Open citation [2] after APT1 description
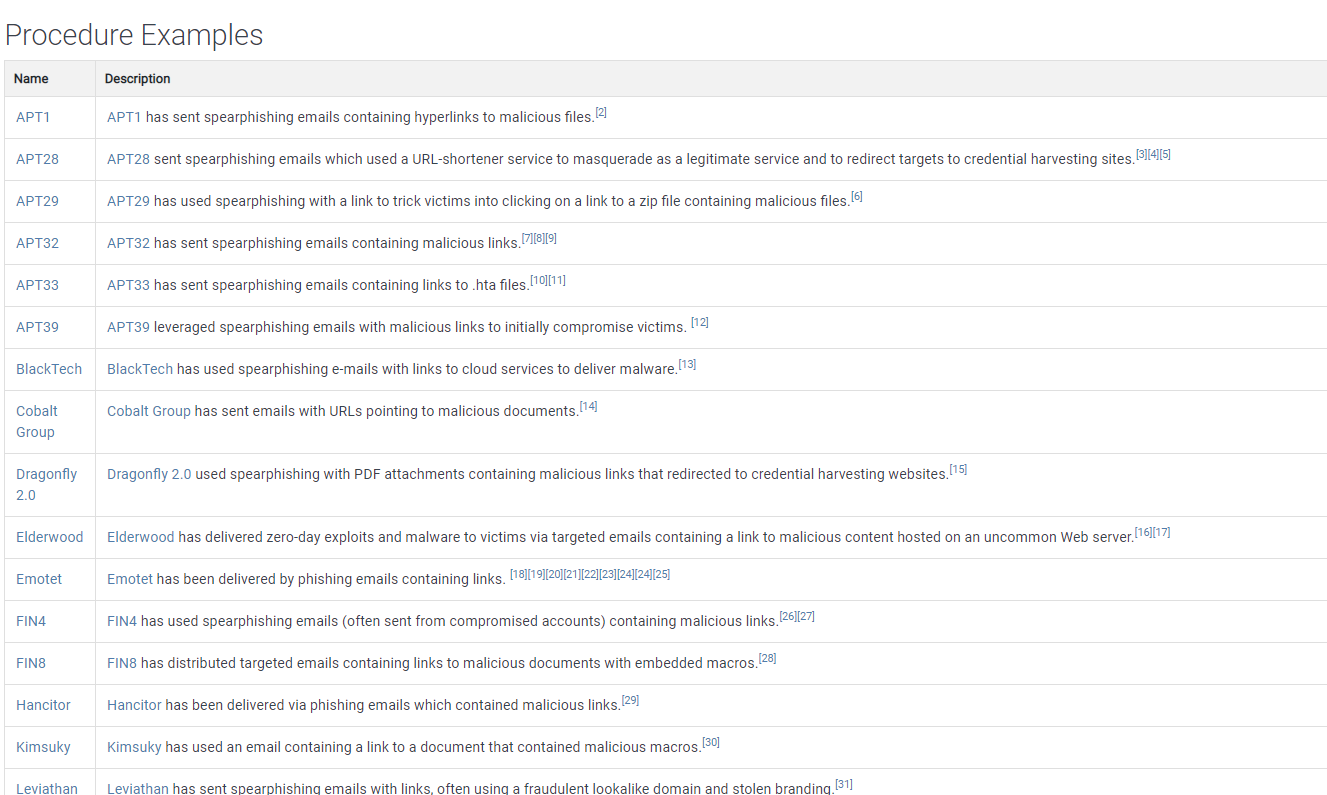 (x=601, y=113)
